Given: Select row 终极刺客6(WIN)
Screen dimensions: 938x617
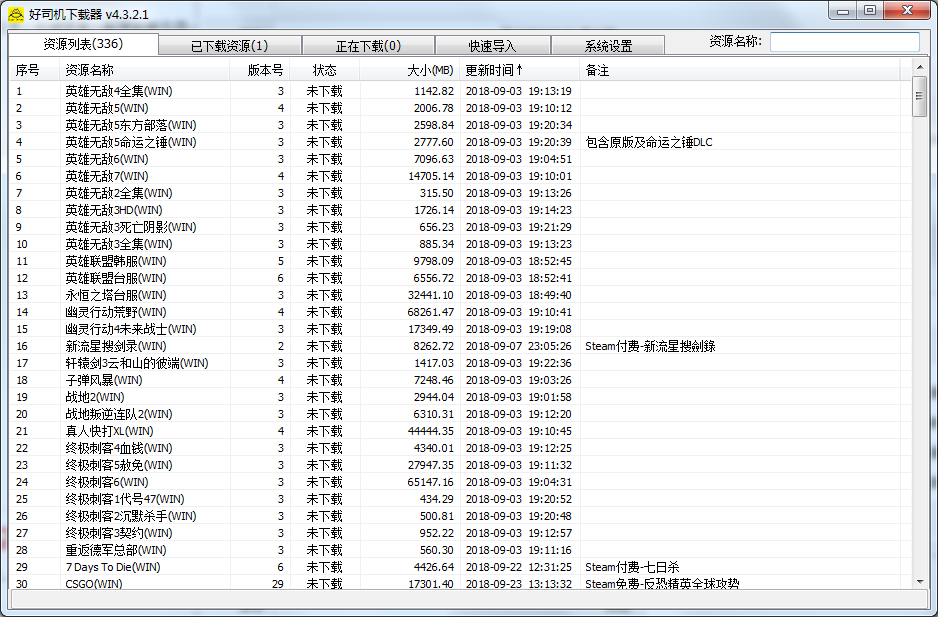Looking at the screenshot, I should [460, 482].
